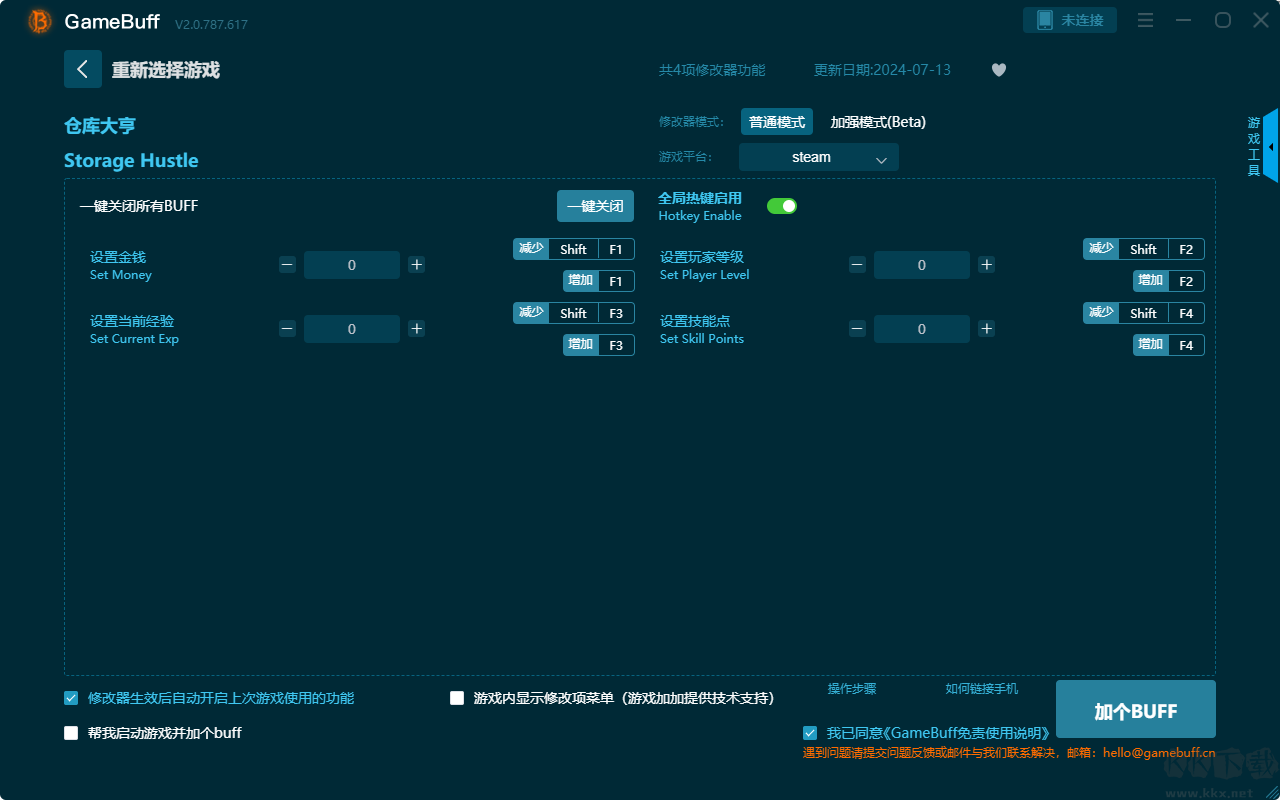Click the V2.0.787.617 version text

coord(211,24)
